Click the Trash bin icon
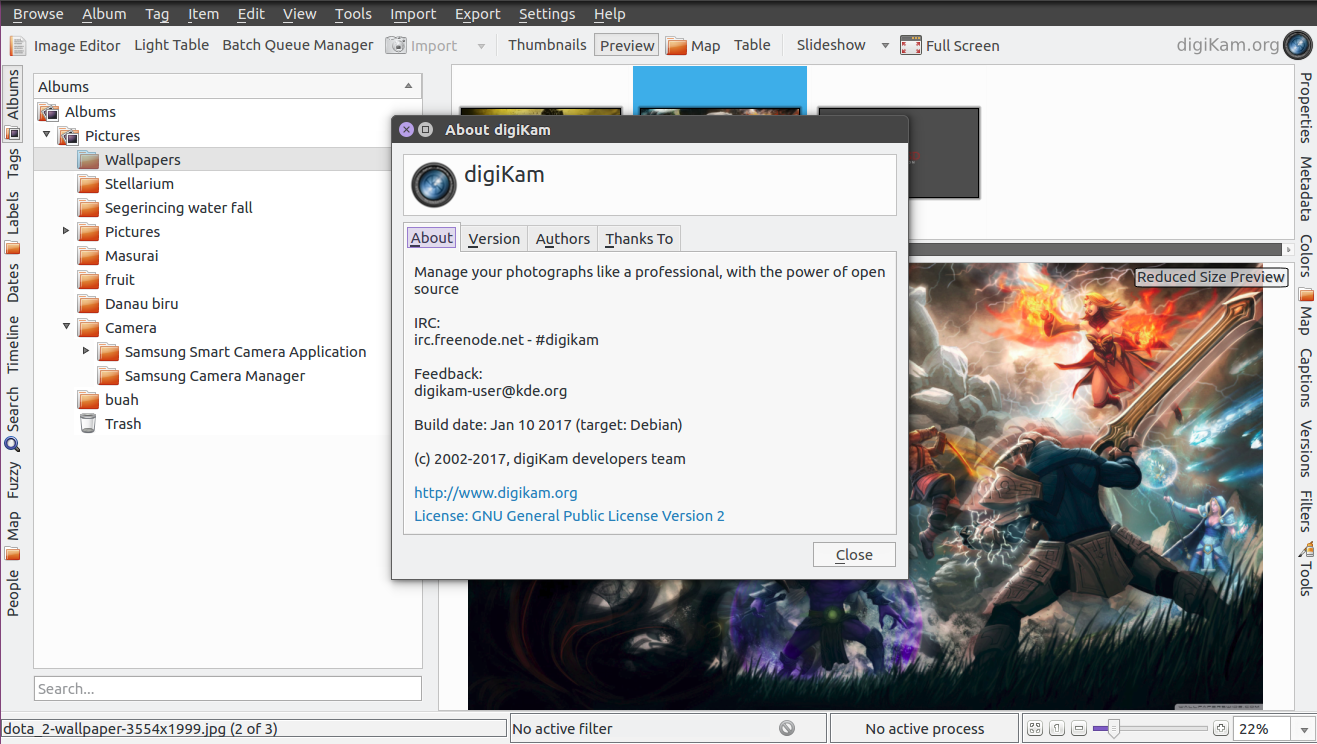Viewport: 1317px width, 744px height. (x=88, y=424)
